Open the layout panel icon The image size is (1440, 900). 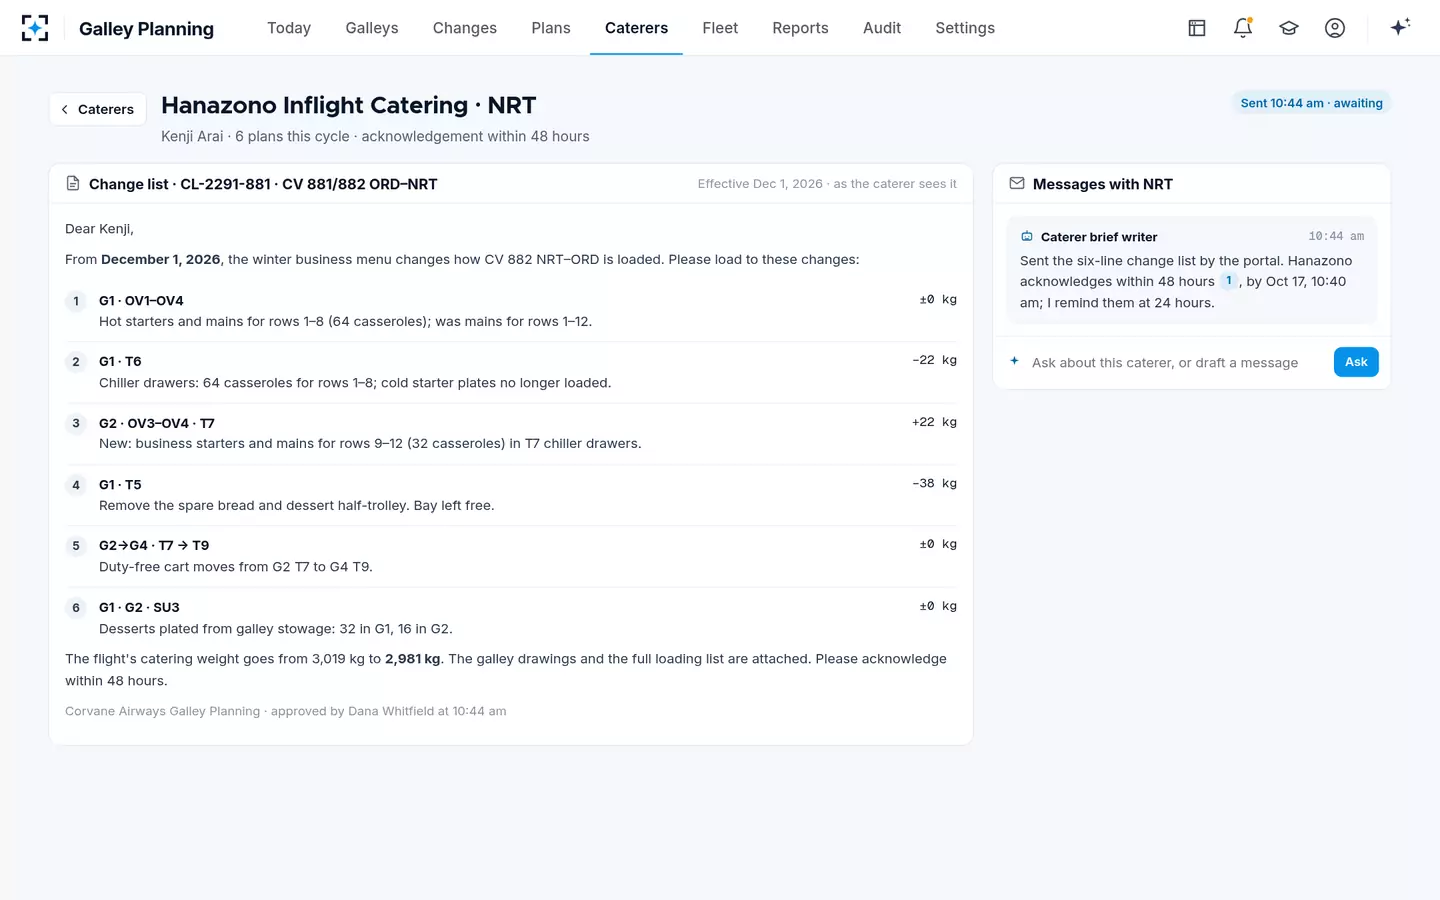coord(1197,28)
